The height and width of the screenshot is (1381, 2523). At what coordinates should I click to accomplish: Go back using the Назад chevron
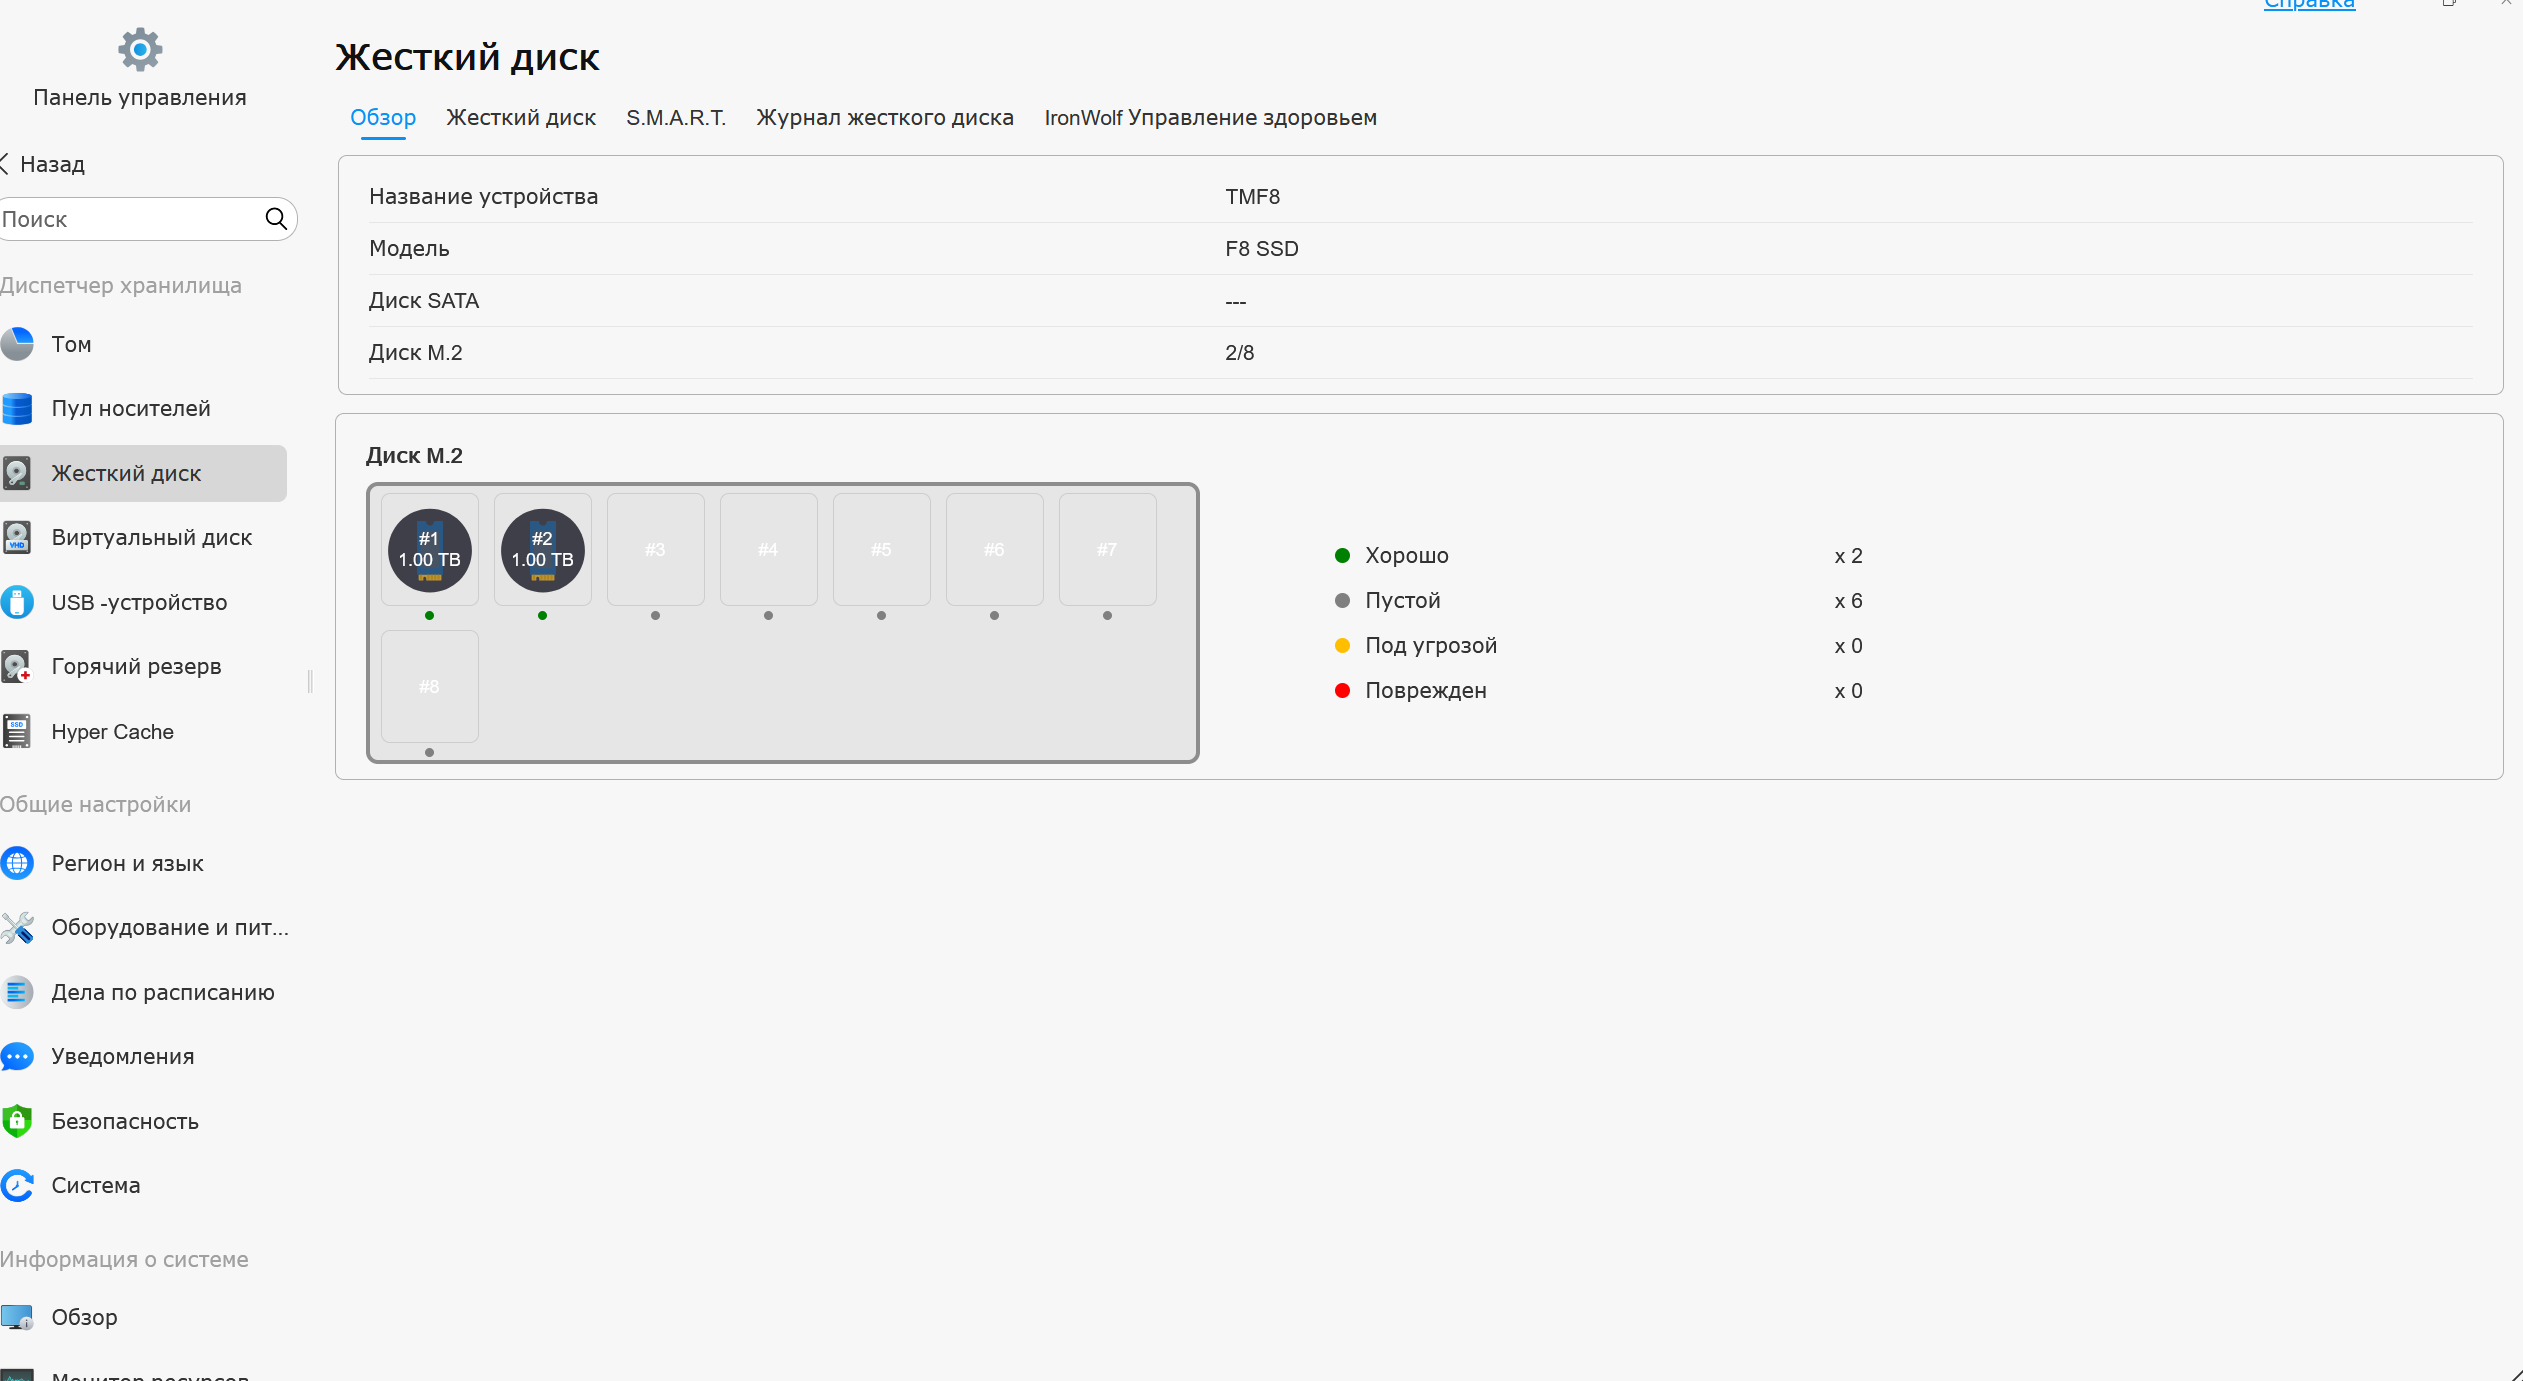[6, 164]
